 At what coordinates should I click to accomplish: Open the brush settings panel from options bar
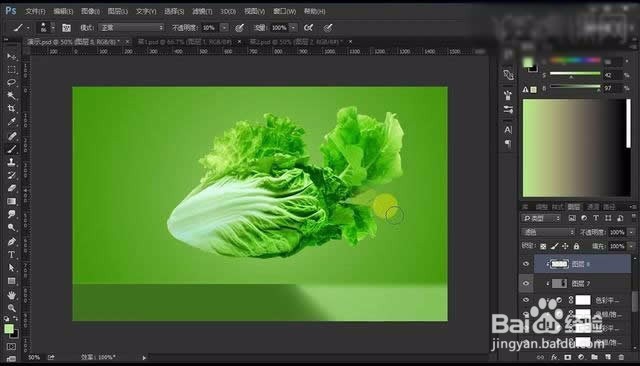click(66, 28)
